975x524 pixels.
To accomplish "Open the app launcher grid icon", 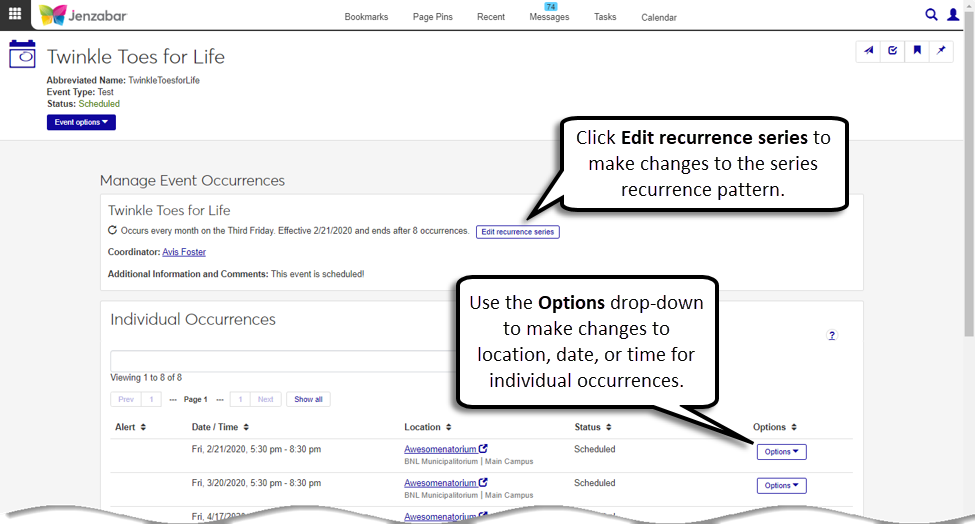I will tap(15, 15).
